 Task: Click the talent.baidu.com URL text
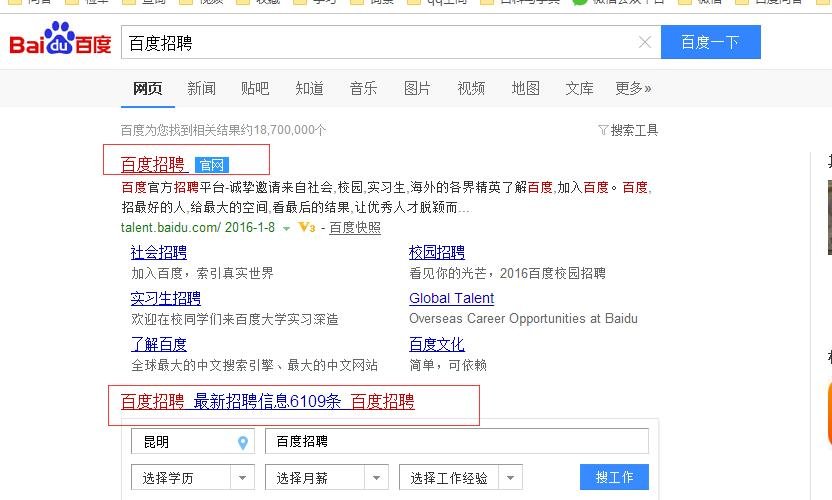click(x=170, y=228)
